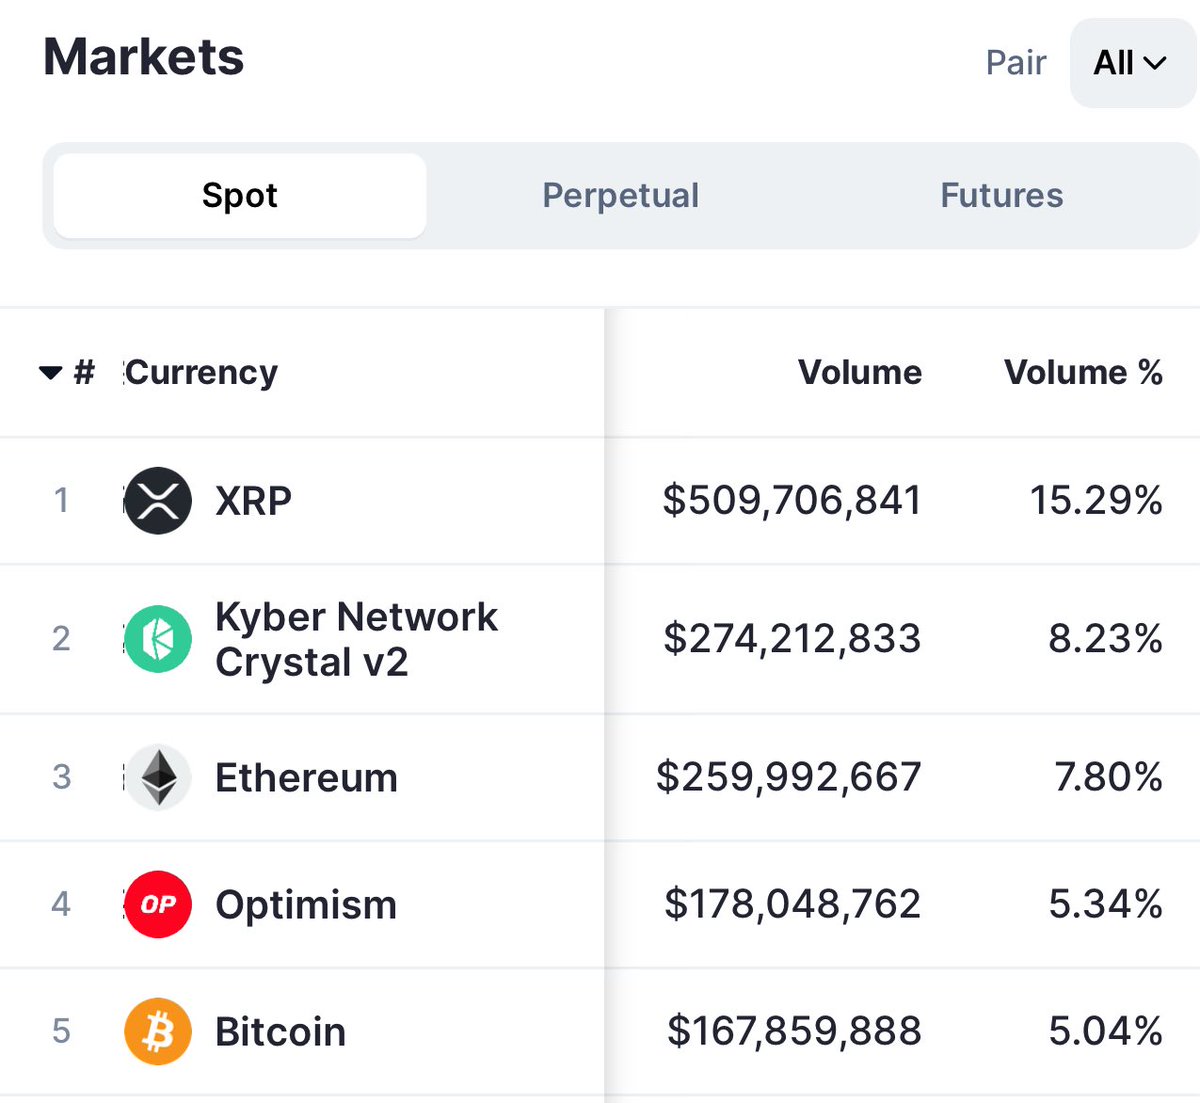Open the Ethereum currency link
This screenshot has width=1200, height=1103.
(307, 777)
